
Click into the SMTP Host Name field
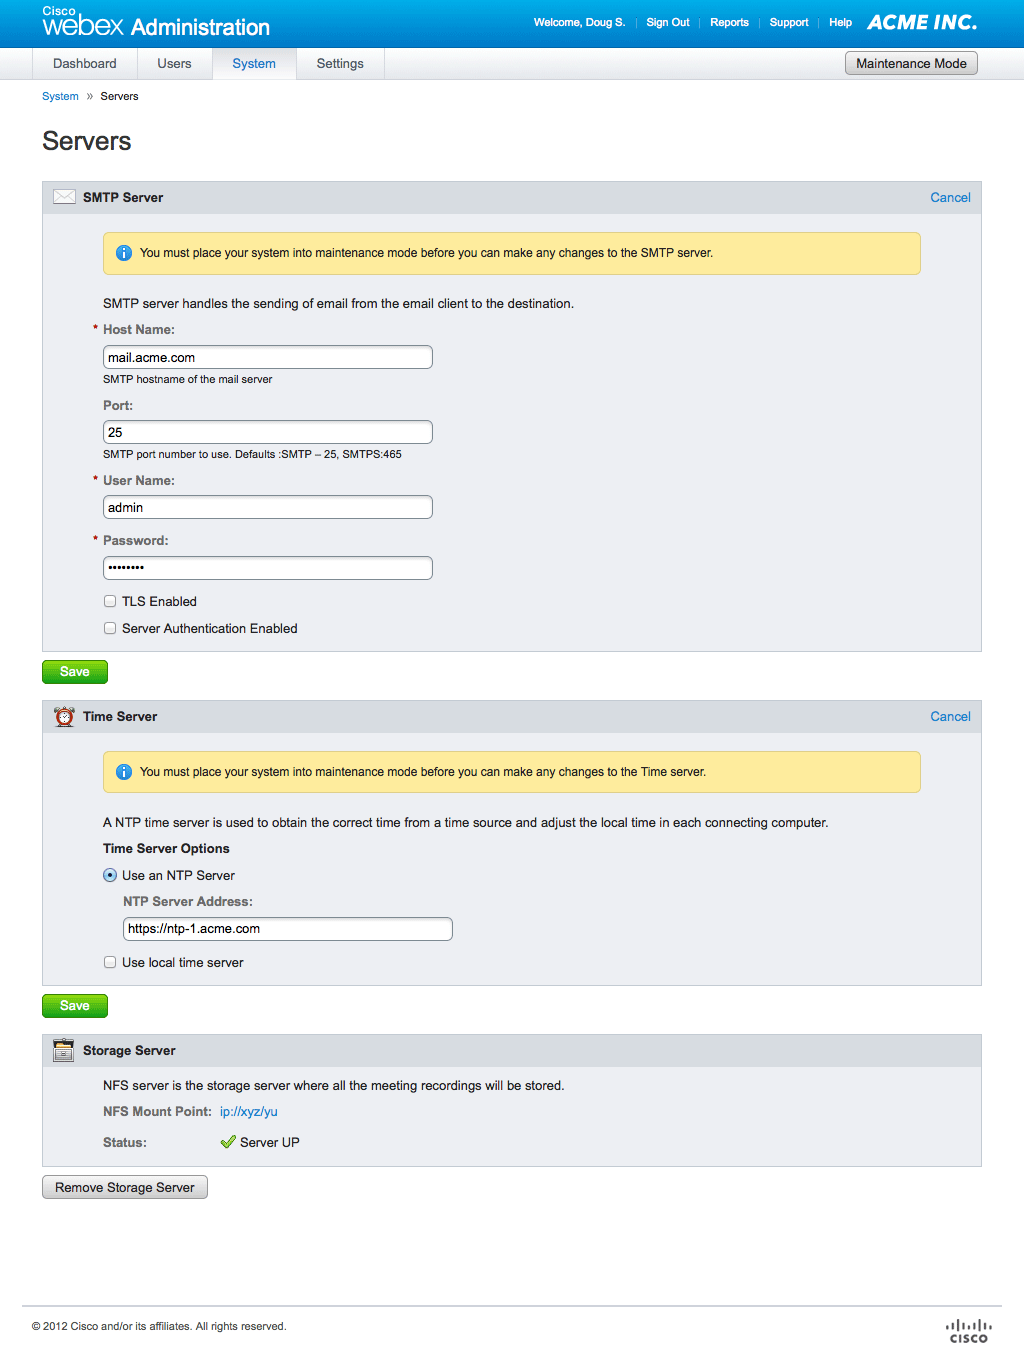click(268, 357)
